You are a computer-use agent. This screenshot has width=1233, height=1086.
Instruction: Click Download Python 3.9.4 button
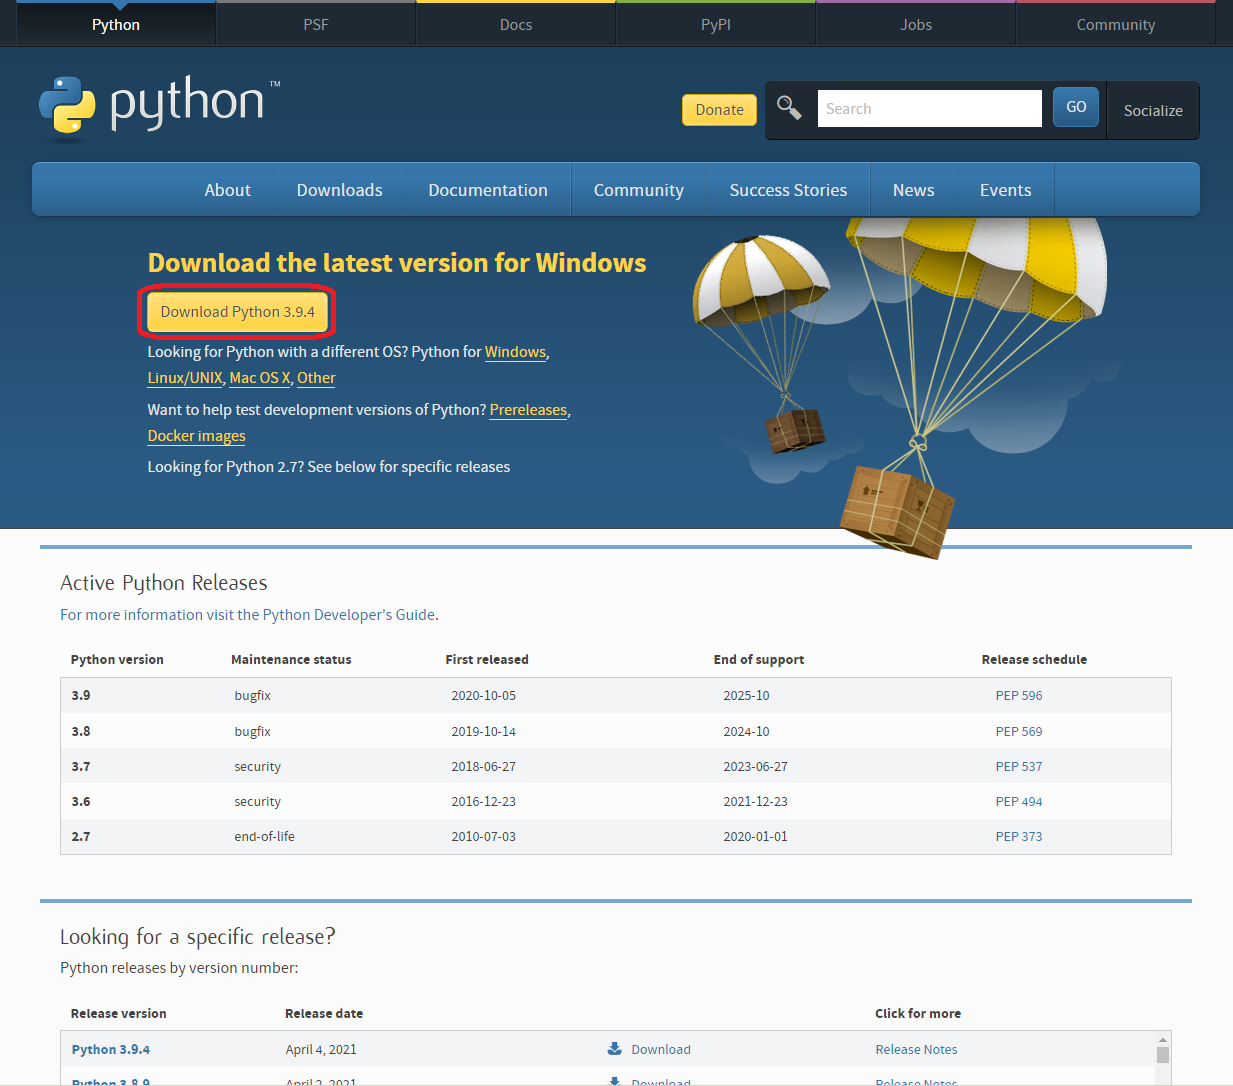(238, 312)
